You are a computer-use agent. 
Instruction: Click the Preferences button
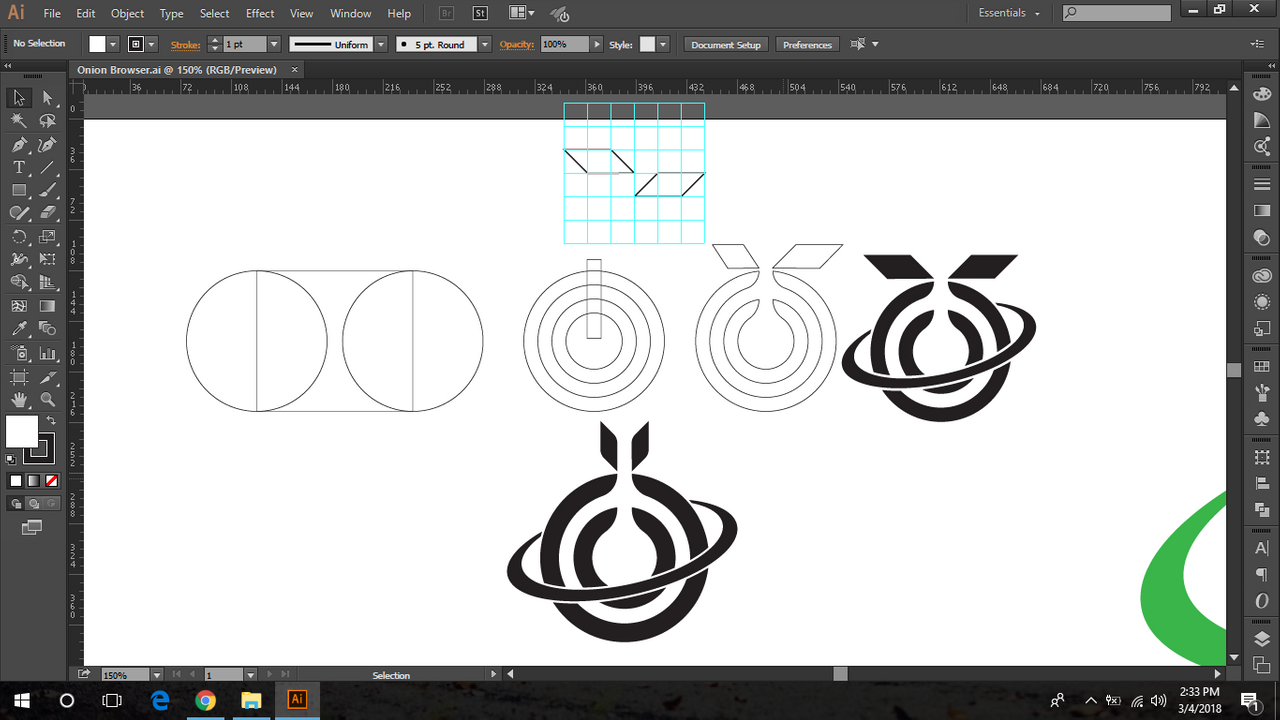coord(807,44)
